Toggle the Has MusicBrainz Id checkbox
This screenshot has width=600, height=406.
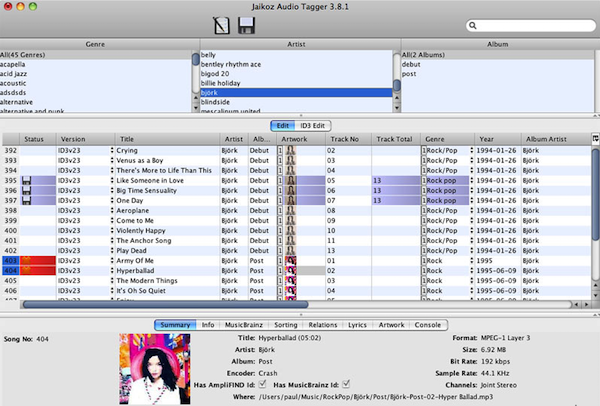(x=345, y=385)
